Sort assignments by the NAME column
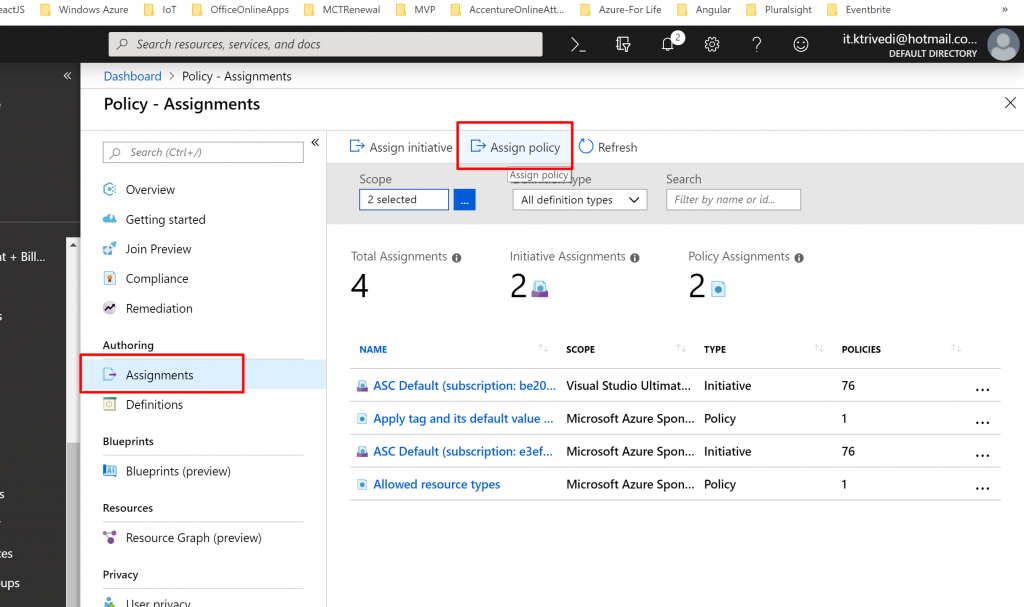The width and height of the screenshot is (1024, 607). tap(373, 350)
